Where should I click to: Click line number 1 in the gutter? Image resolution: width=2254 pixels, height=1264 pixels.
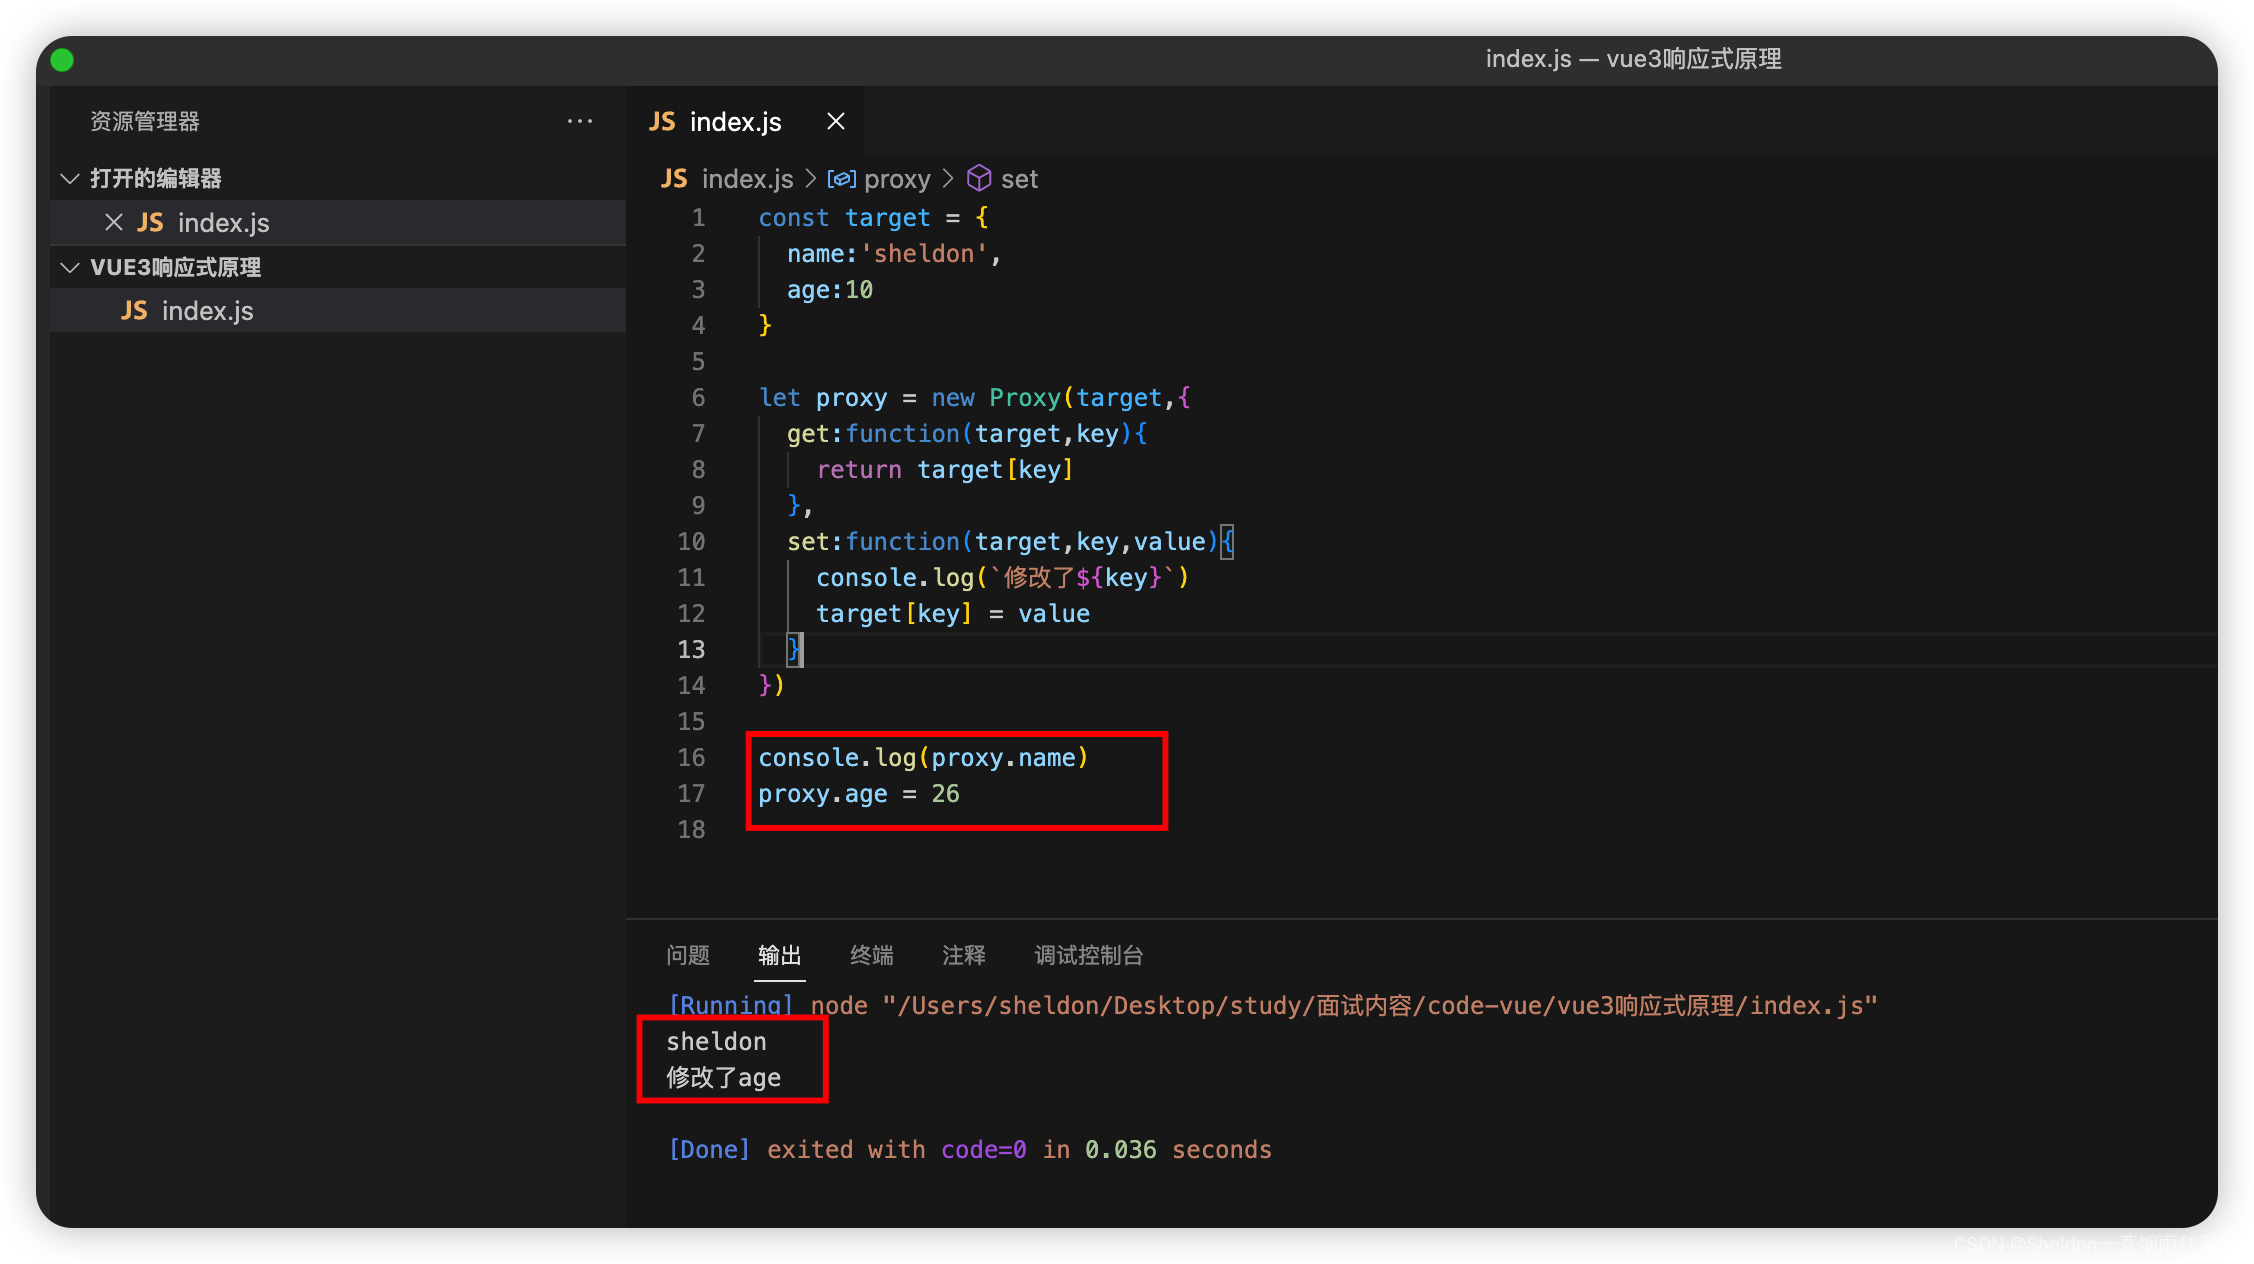click(x=698, y=218)
